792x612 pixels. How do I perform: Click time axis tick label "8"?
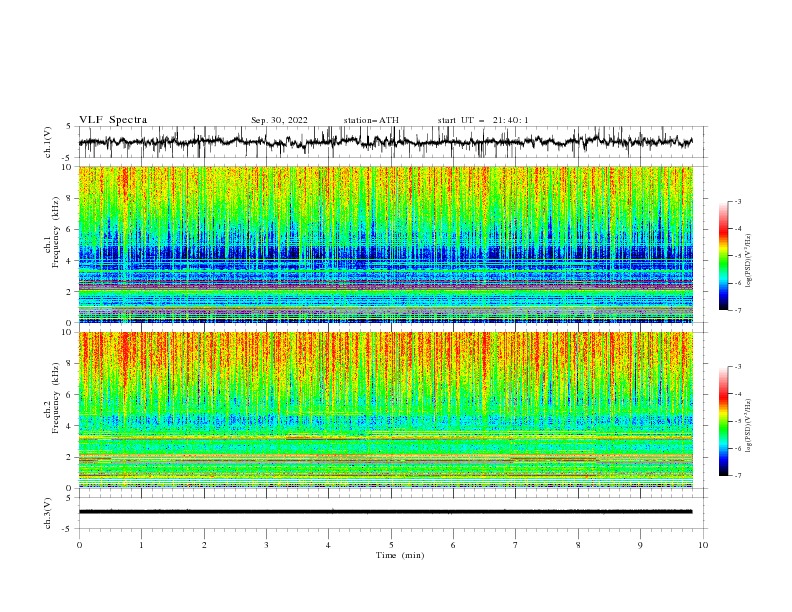[x=578, y=545]
